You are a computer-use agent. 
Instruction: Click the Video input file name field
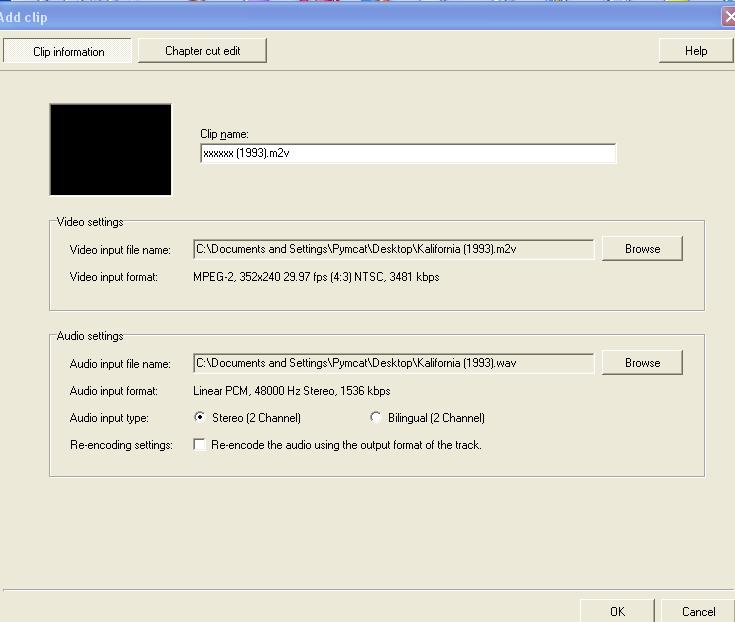[x=394, y=249]
